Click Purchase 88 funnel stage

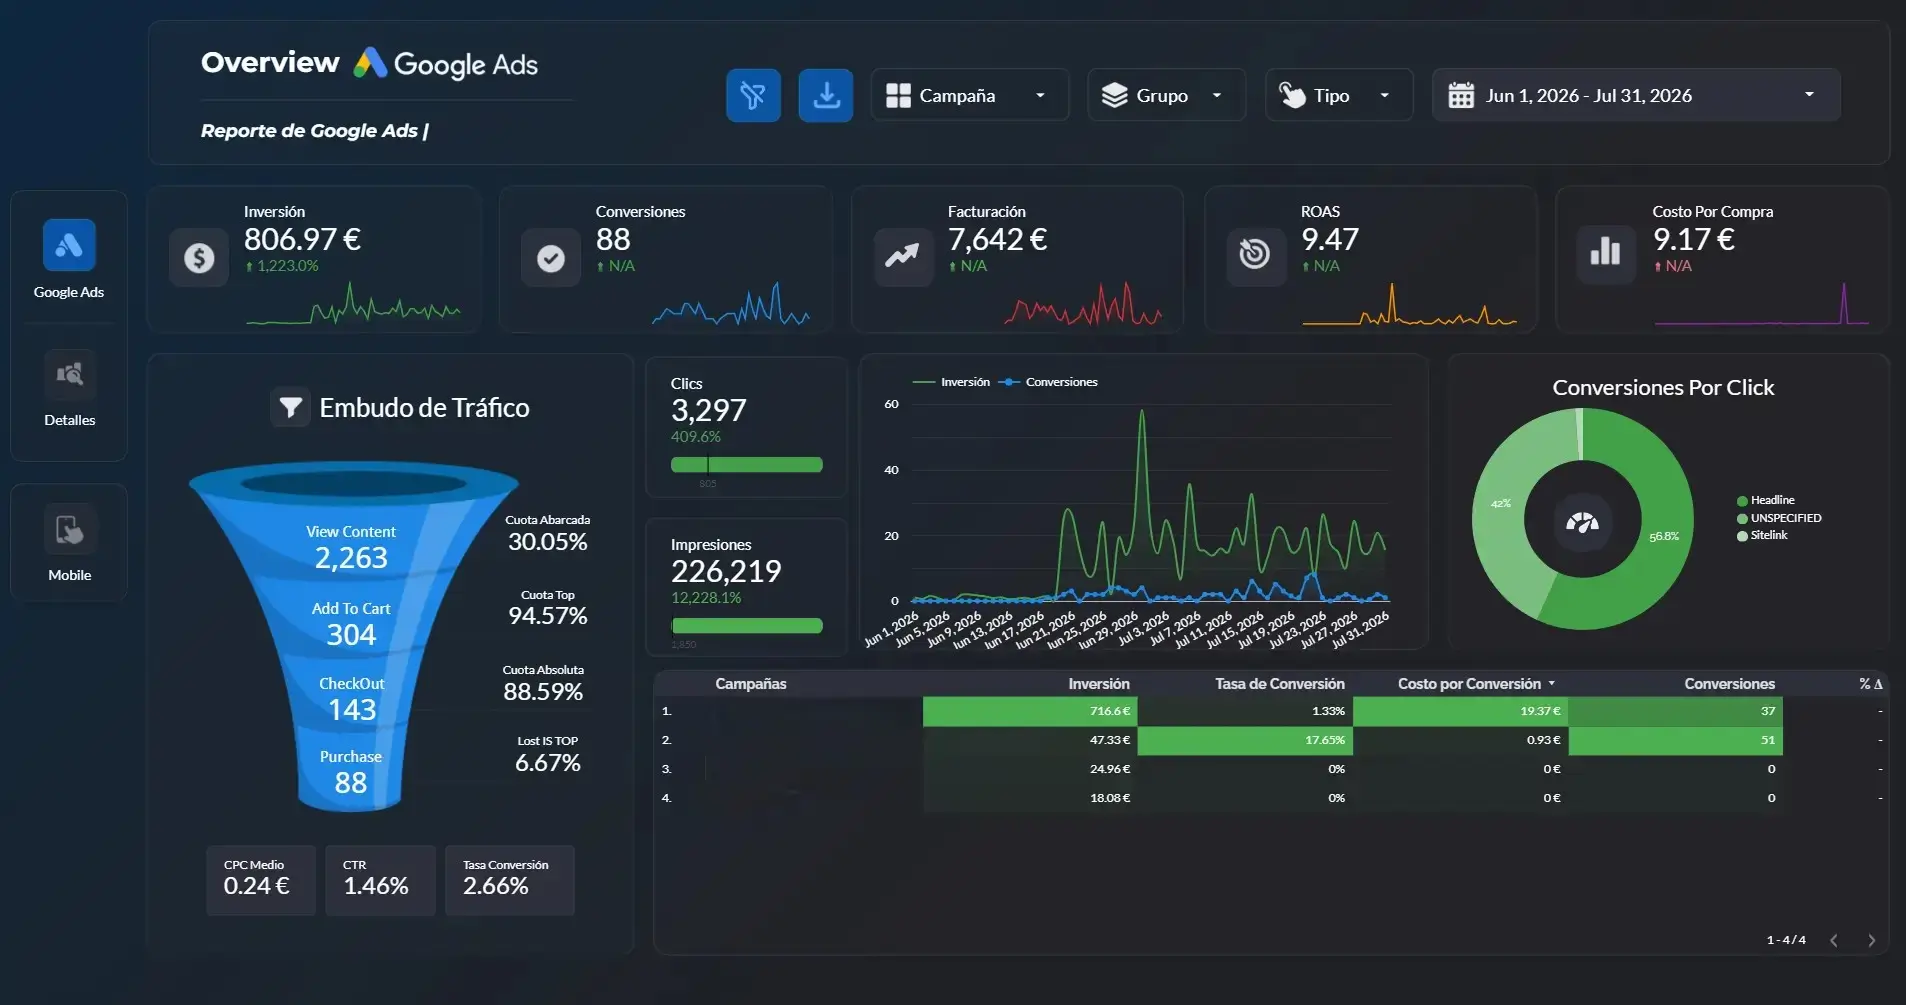(x=351, y=772)
